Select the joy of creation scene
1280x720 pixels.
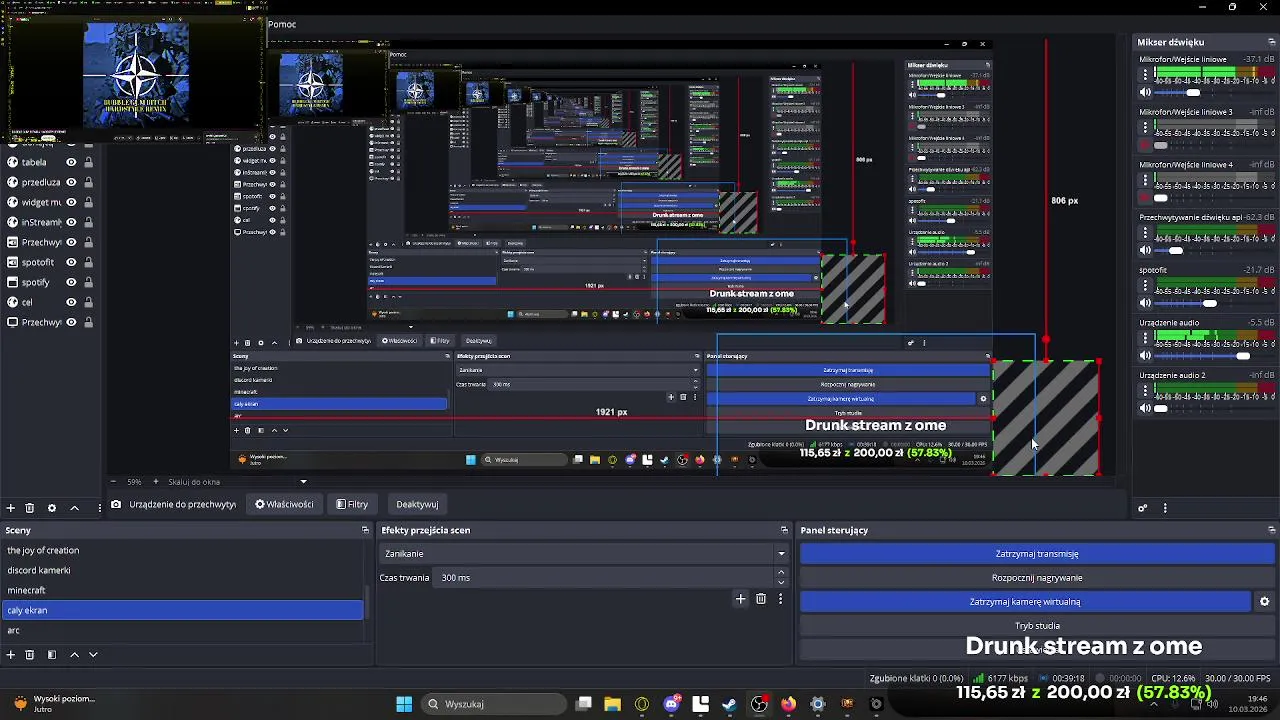[x=182, y=550]
